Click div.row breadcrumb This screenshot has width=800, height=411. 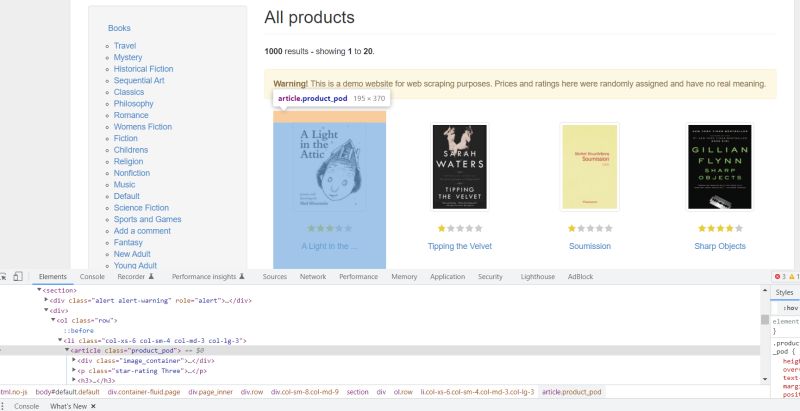coord(252,392)
